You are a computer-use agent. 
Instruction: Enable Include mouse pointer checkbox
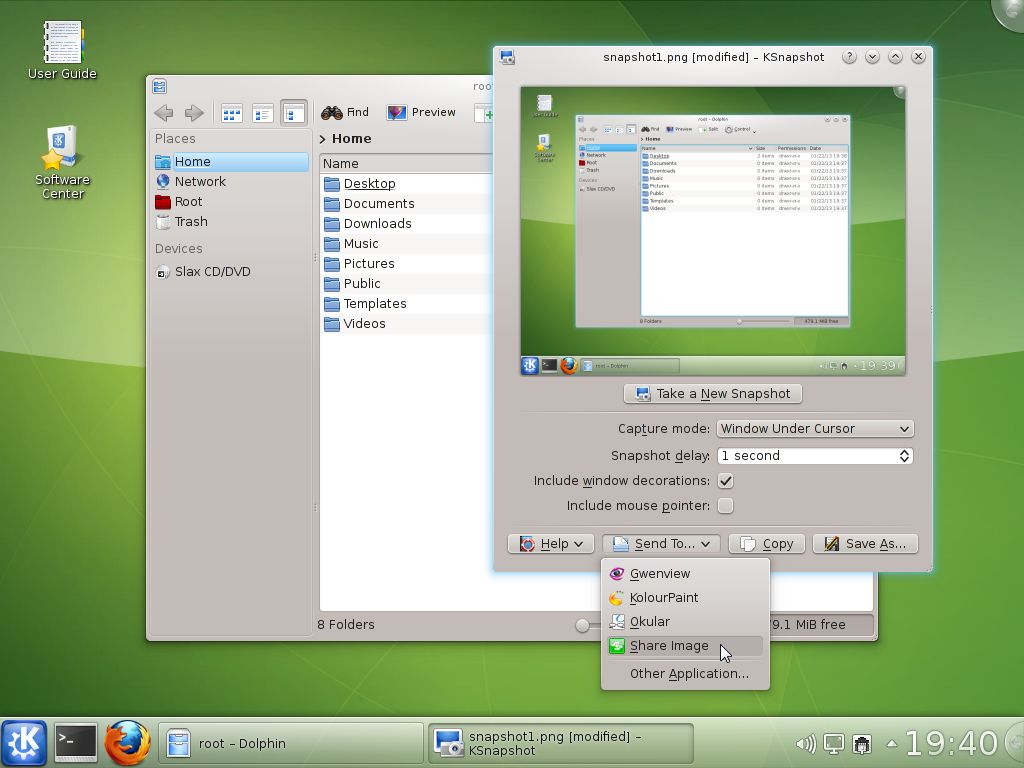pos(725,505)
